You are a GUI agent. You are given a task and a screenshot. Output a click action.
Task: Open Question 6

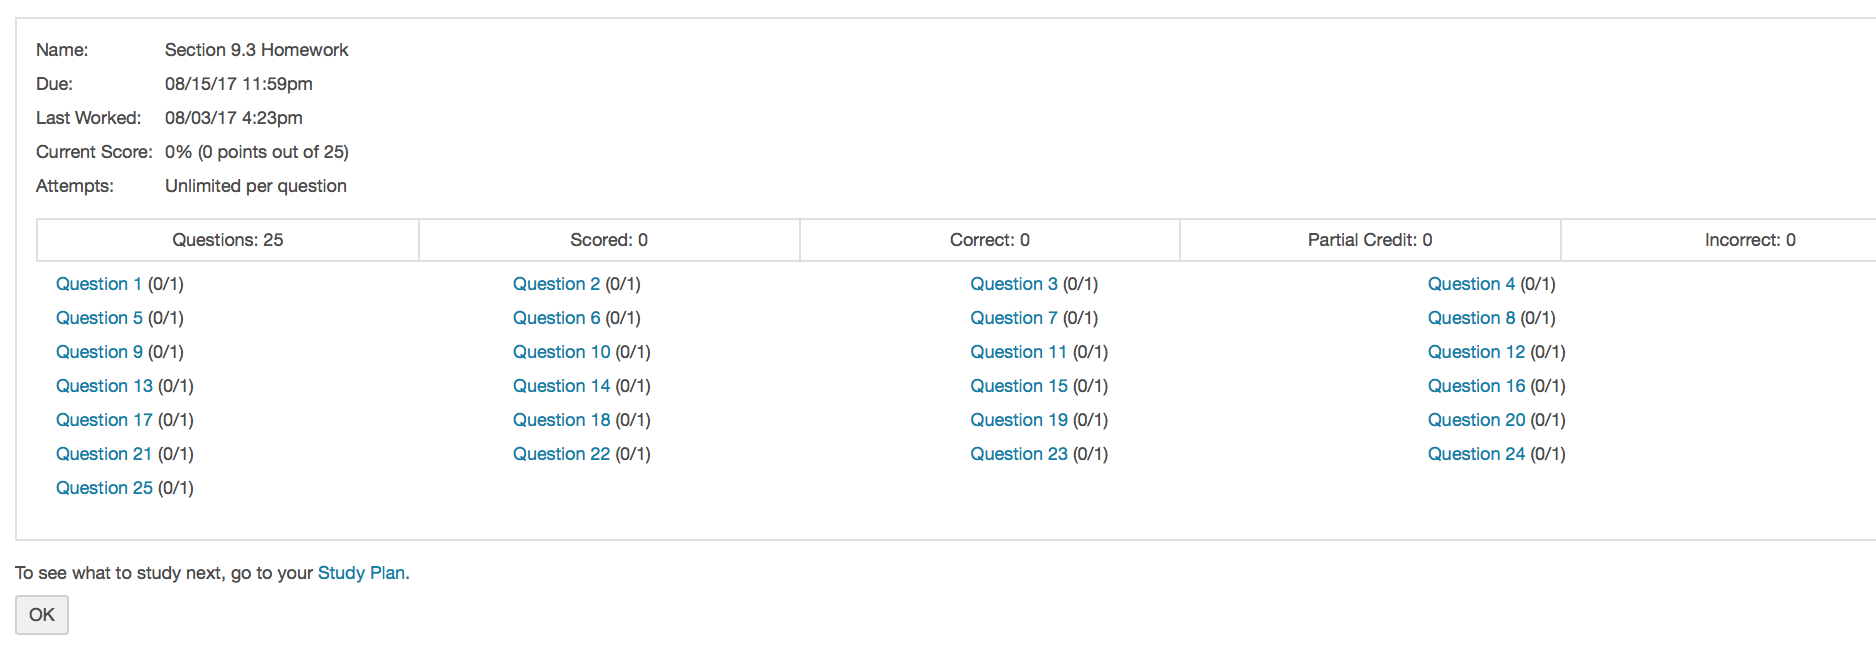(556, 318)
